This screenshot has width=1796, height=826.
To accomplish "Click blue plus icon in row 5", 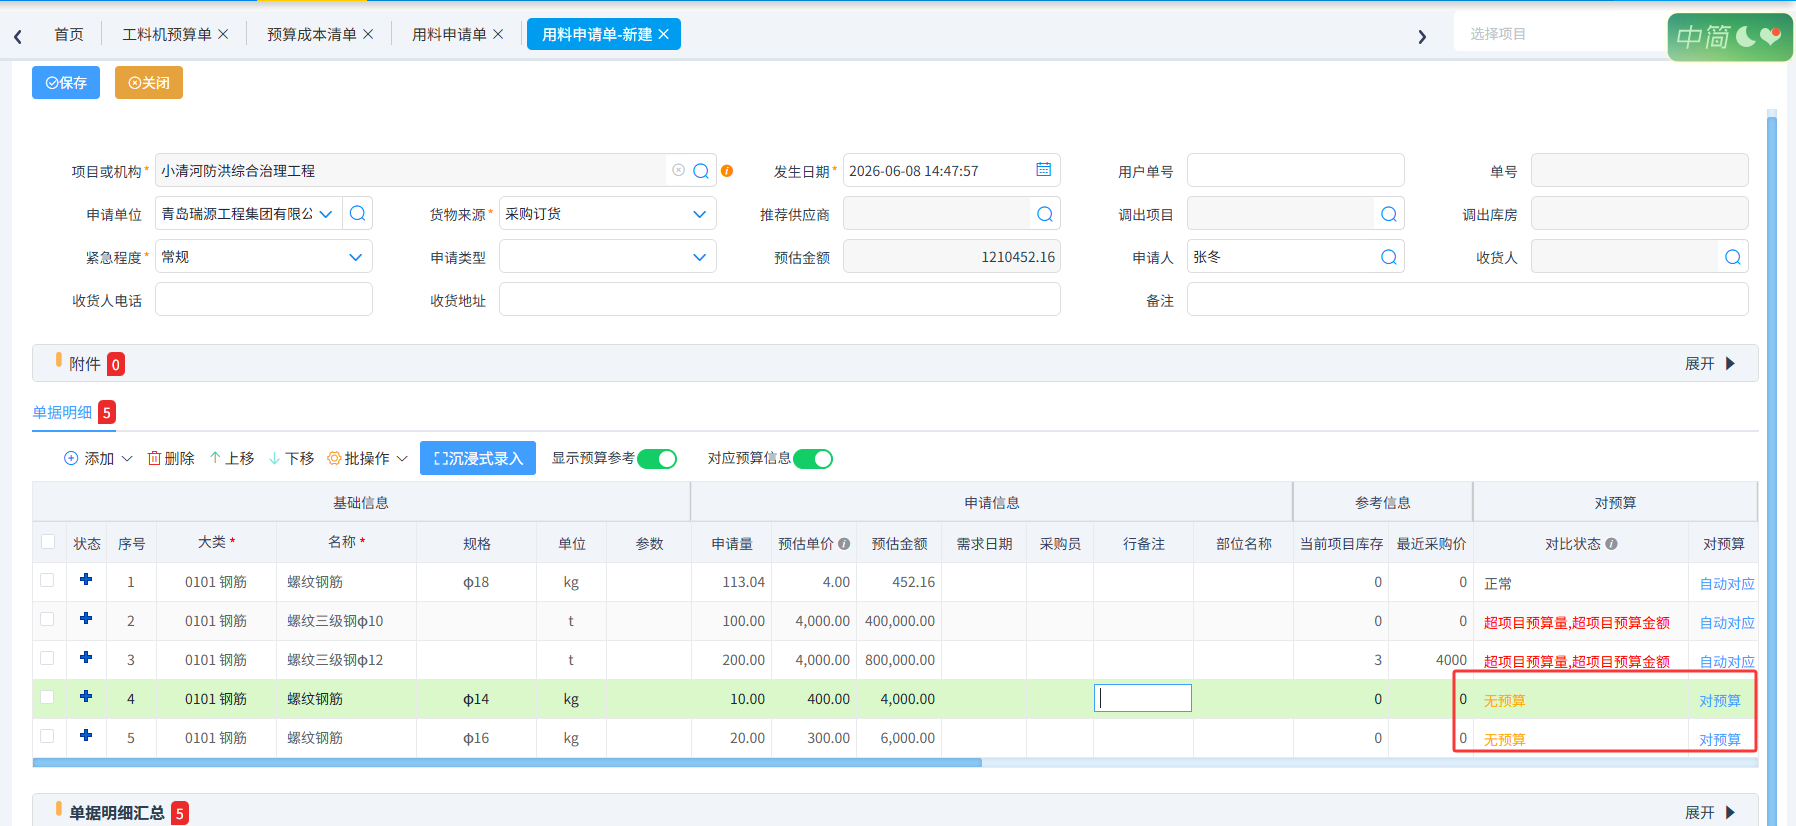I will point(86,735).
